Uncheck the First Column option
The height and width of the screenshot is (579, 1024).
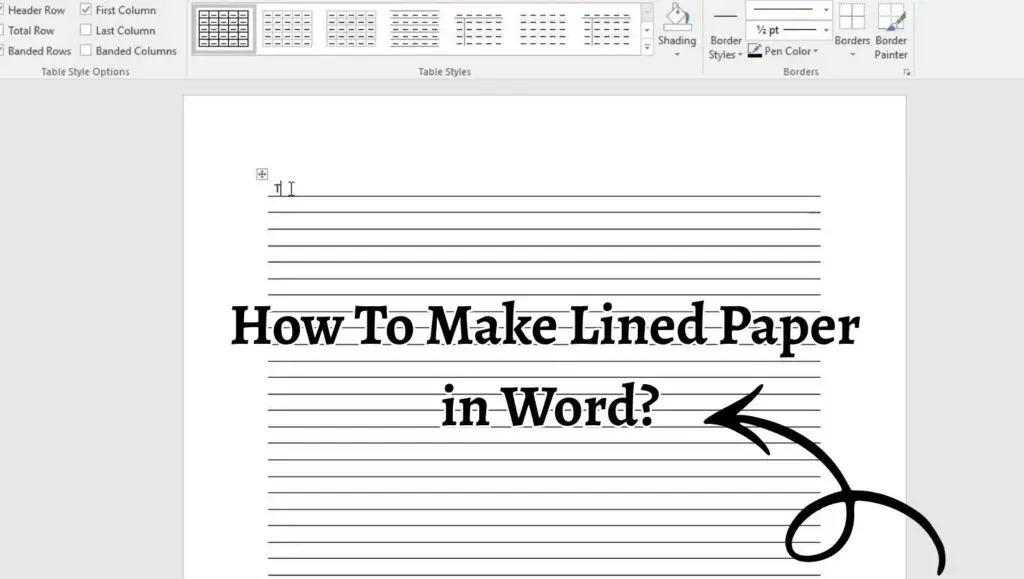click(x=85, y=9)
